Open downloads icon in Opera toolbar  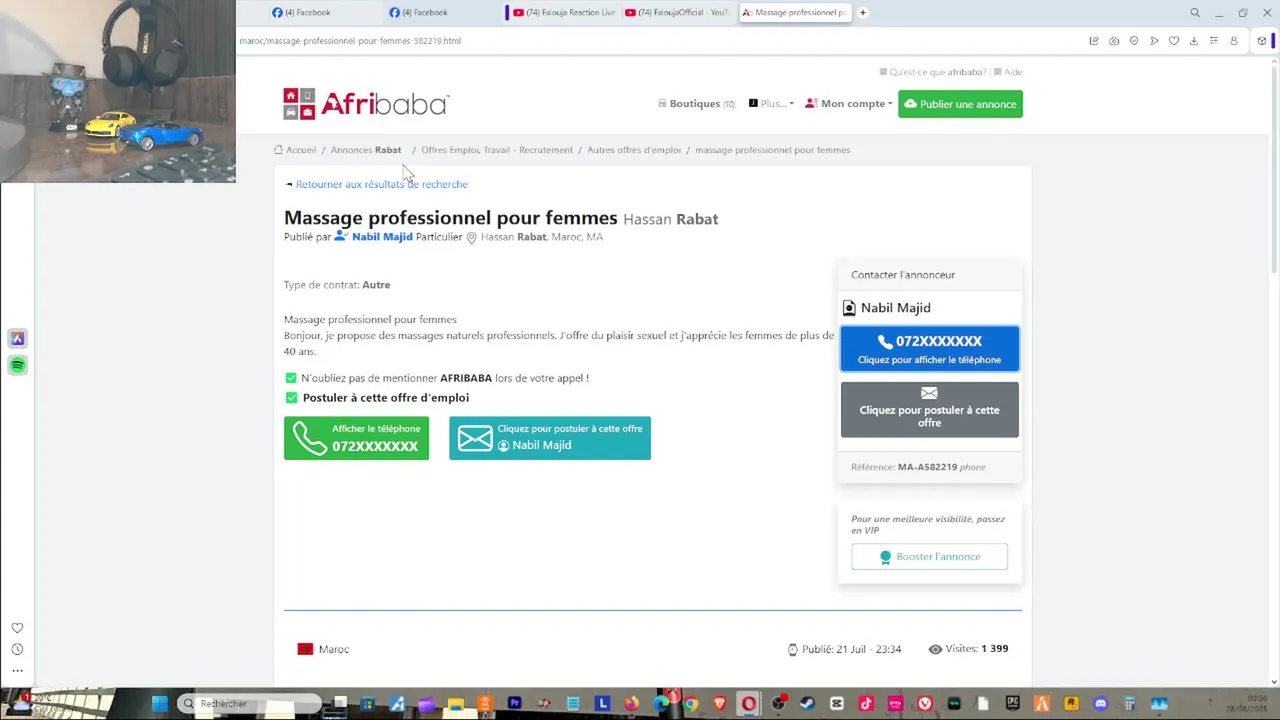tap(1194, 41)
